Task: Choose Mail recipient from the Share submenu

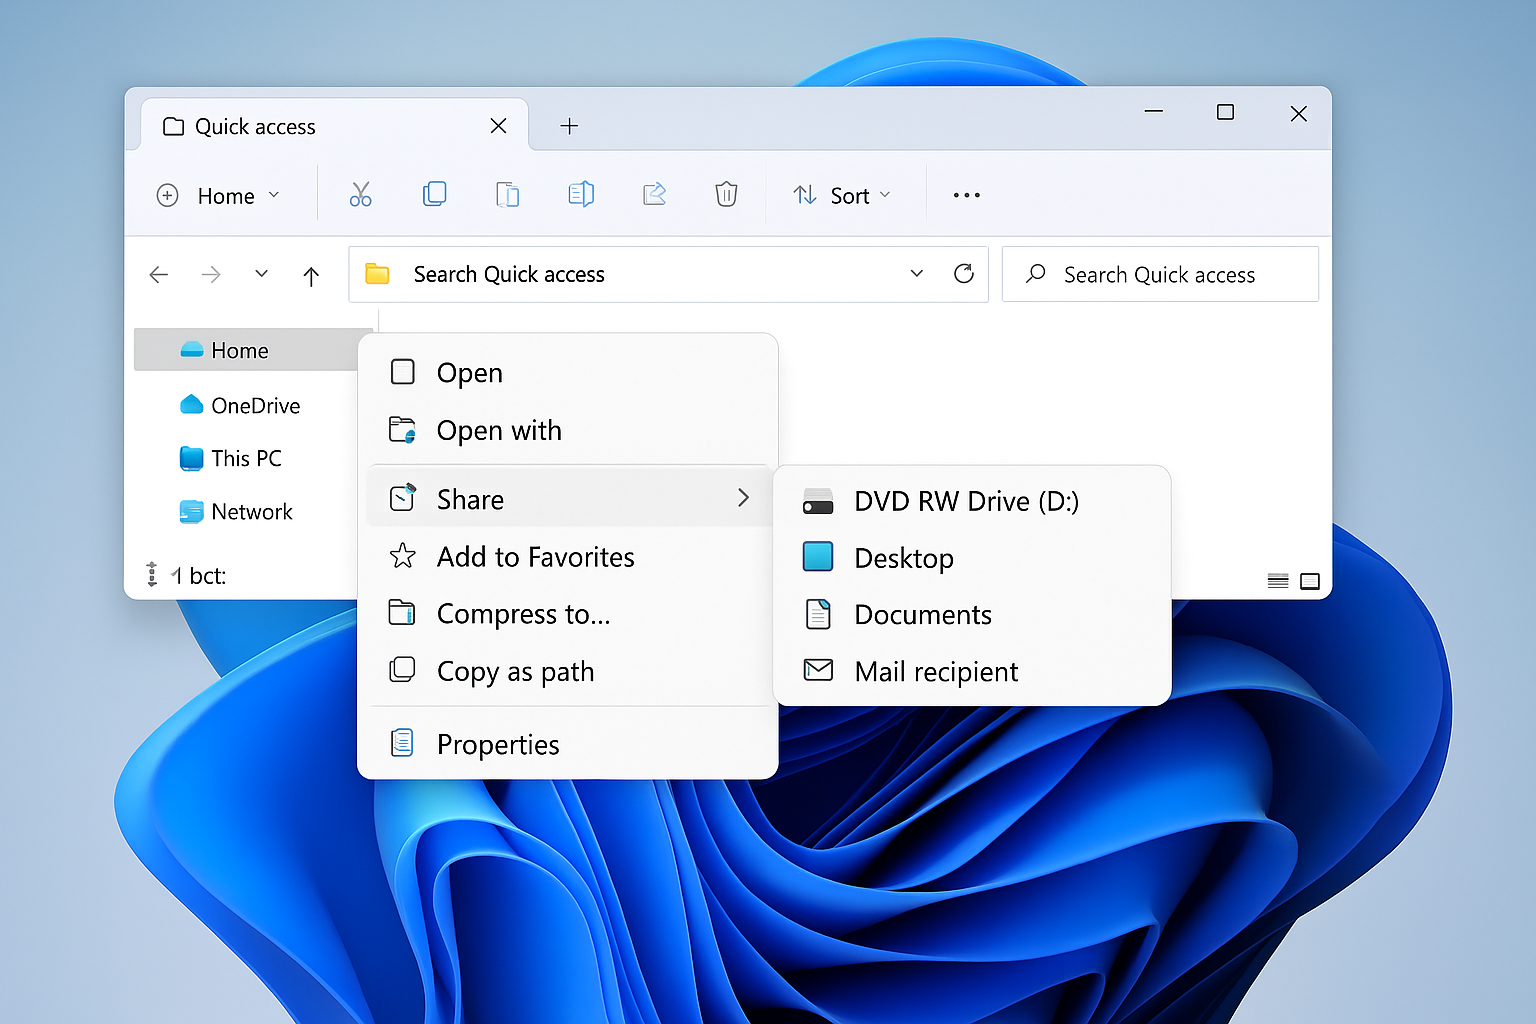Action: [x=935, y=671]
